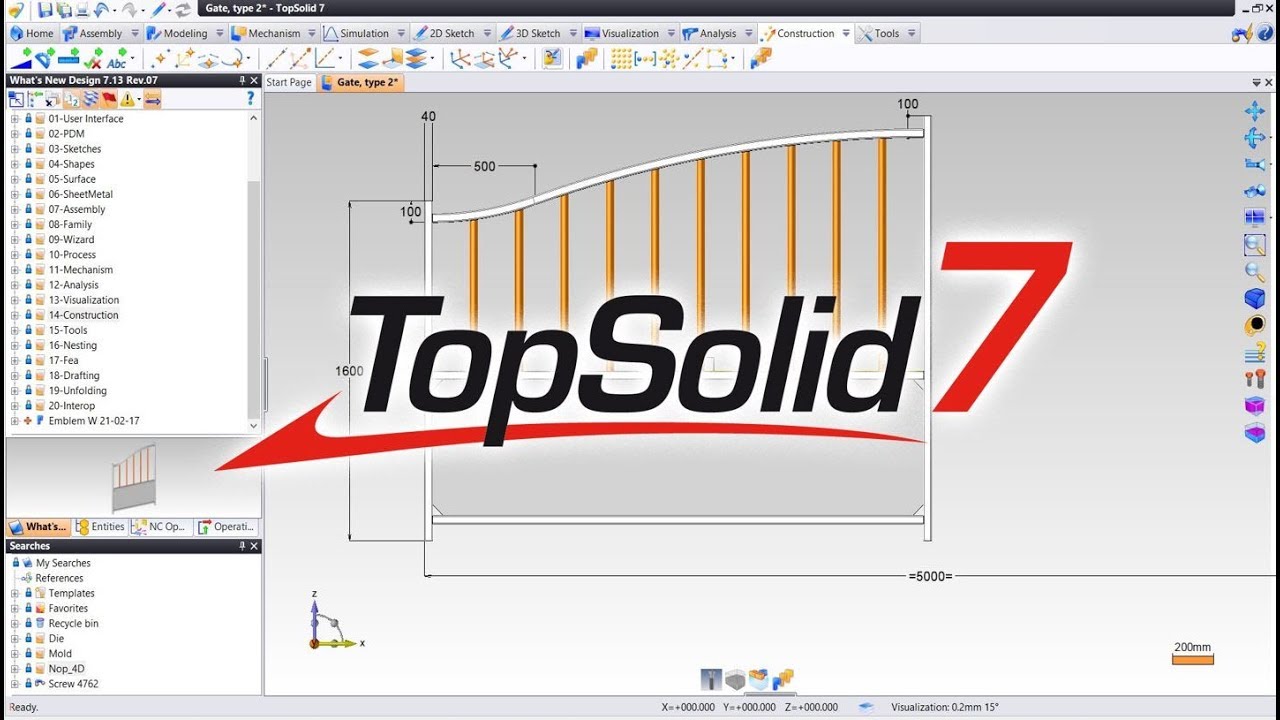Open the Construction tab dropdown arrow
This screenshot has width=1280, height=720.
(x=846, y=34)
